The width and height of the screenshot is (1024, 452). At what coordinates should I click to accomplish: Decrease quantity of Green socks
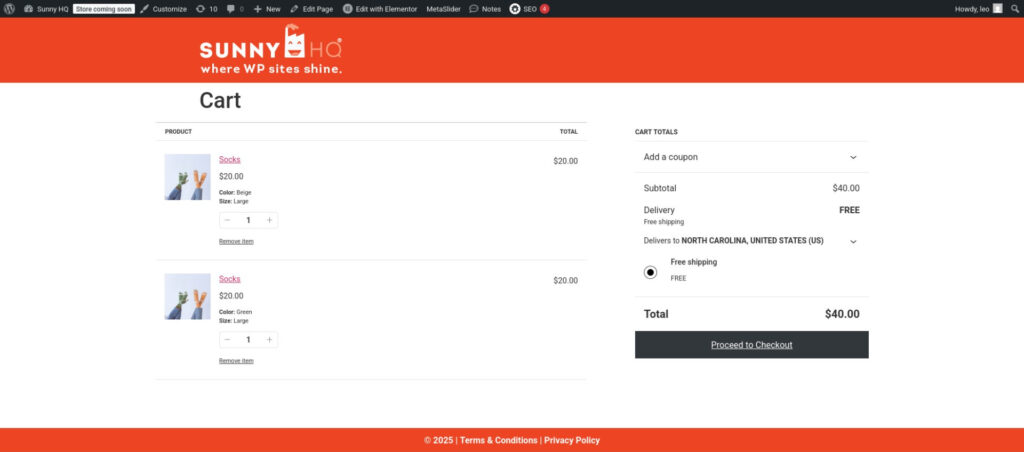(x=227, y=340)
